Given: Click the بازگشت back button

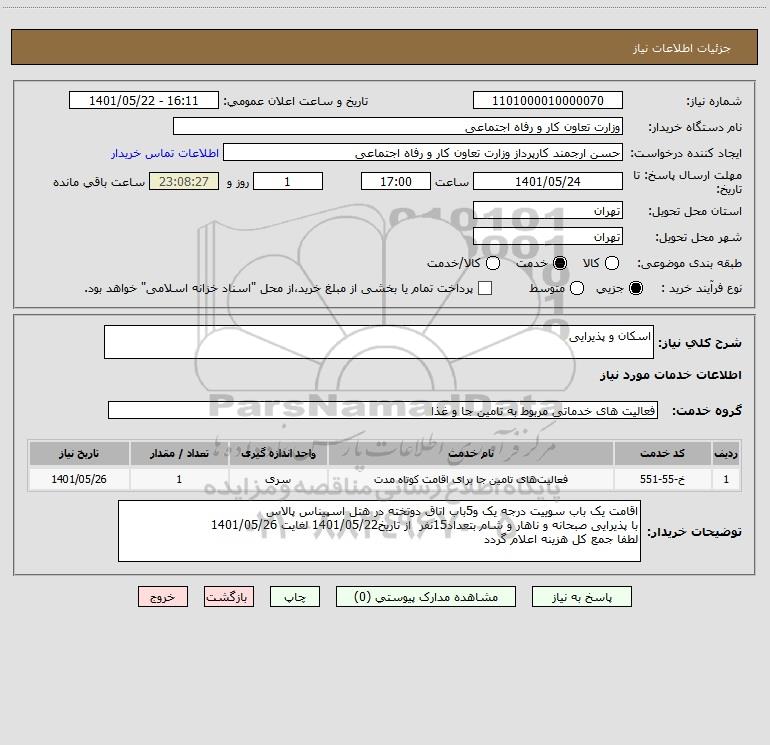Looking at the screenshot, I should 229,597.
